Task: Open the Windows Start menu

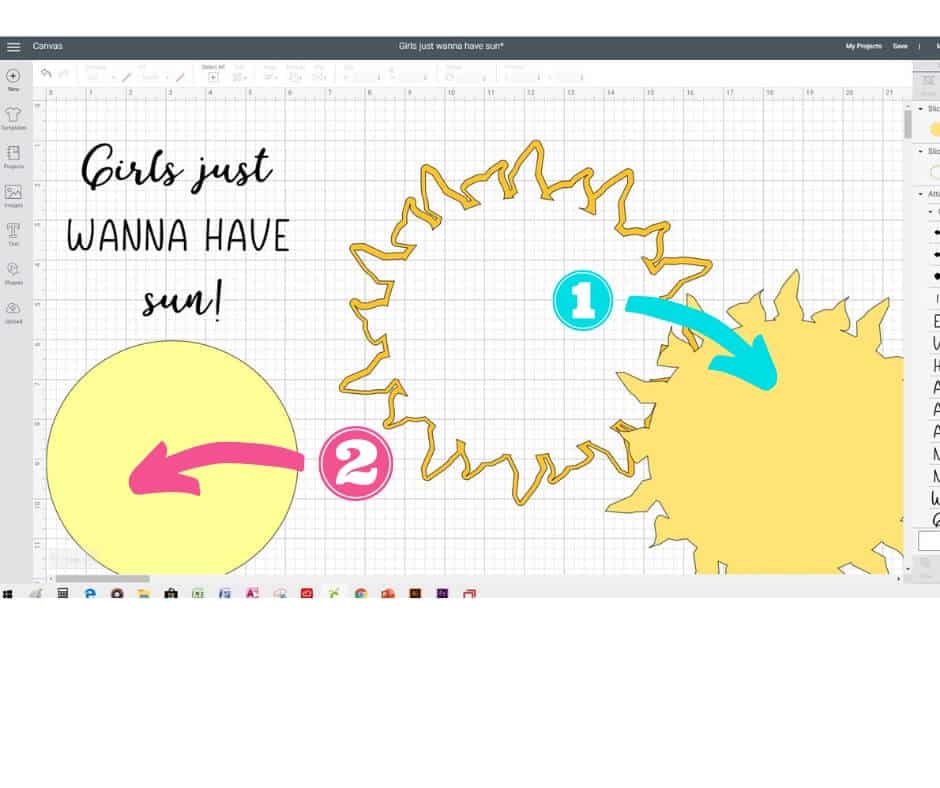Action: [8, 594]
